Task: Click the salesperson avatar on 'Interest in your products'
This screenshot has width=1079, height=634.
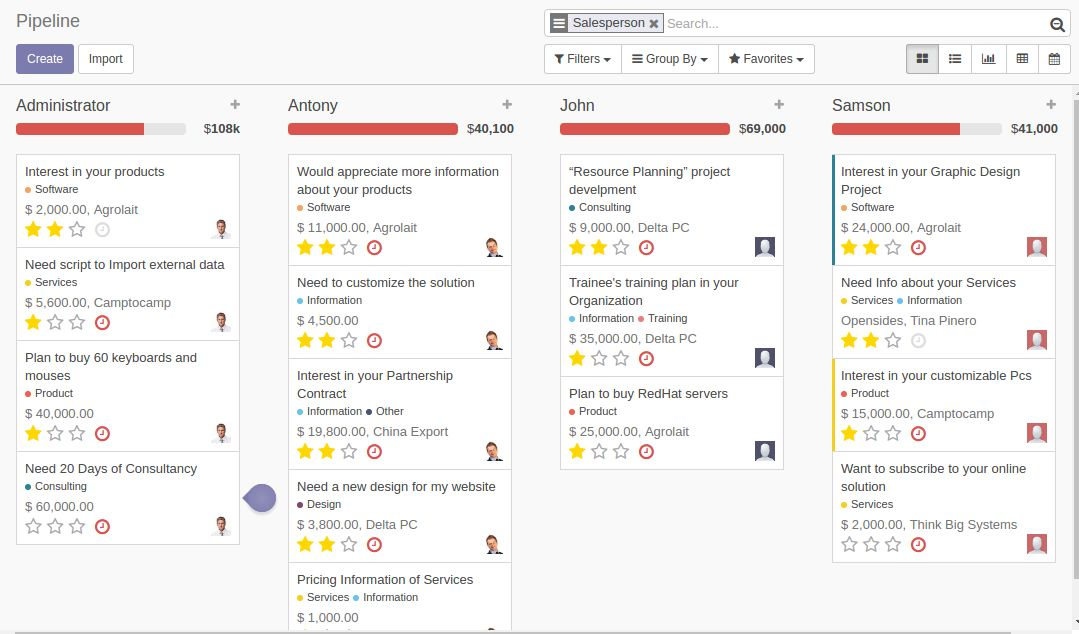Action: [223, 229]
